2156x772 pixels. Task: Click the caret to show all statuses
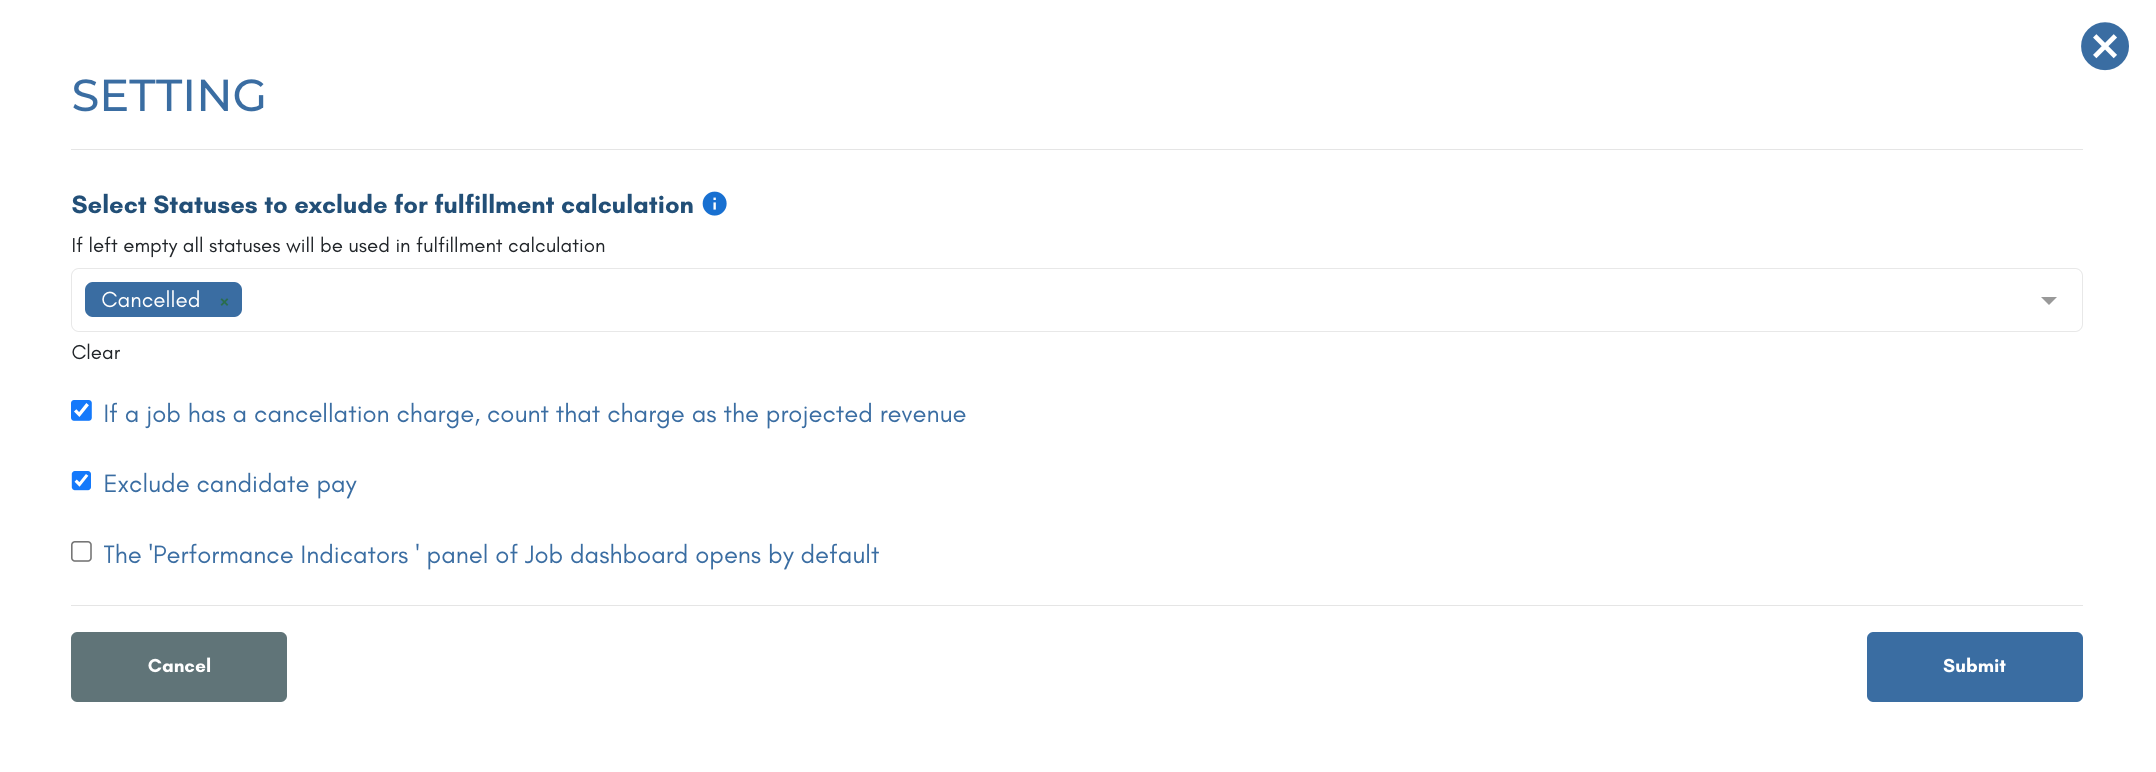coord(2049,300)
